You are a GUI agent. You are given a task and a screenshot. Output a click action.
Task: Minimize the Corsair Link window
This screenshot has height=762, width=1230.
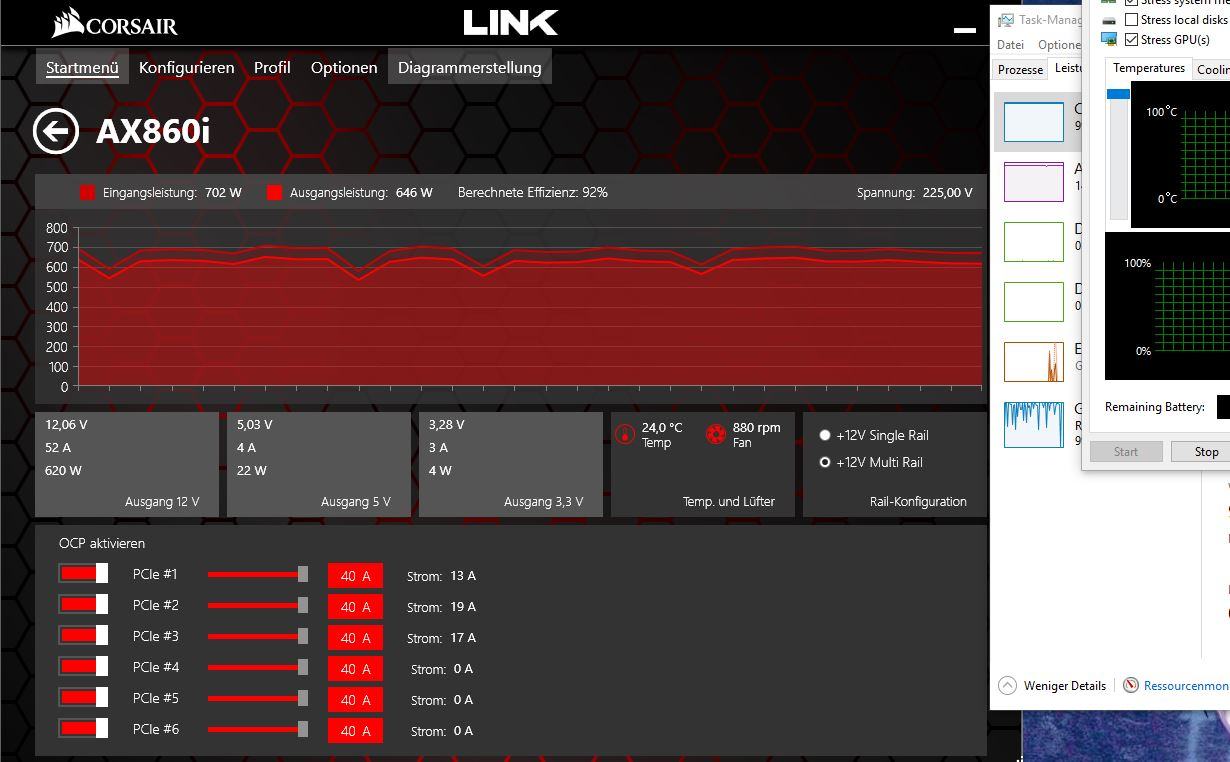click(x=965, y=30)
